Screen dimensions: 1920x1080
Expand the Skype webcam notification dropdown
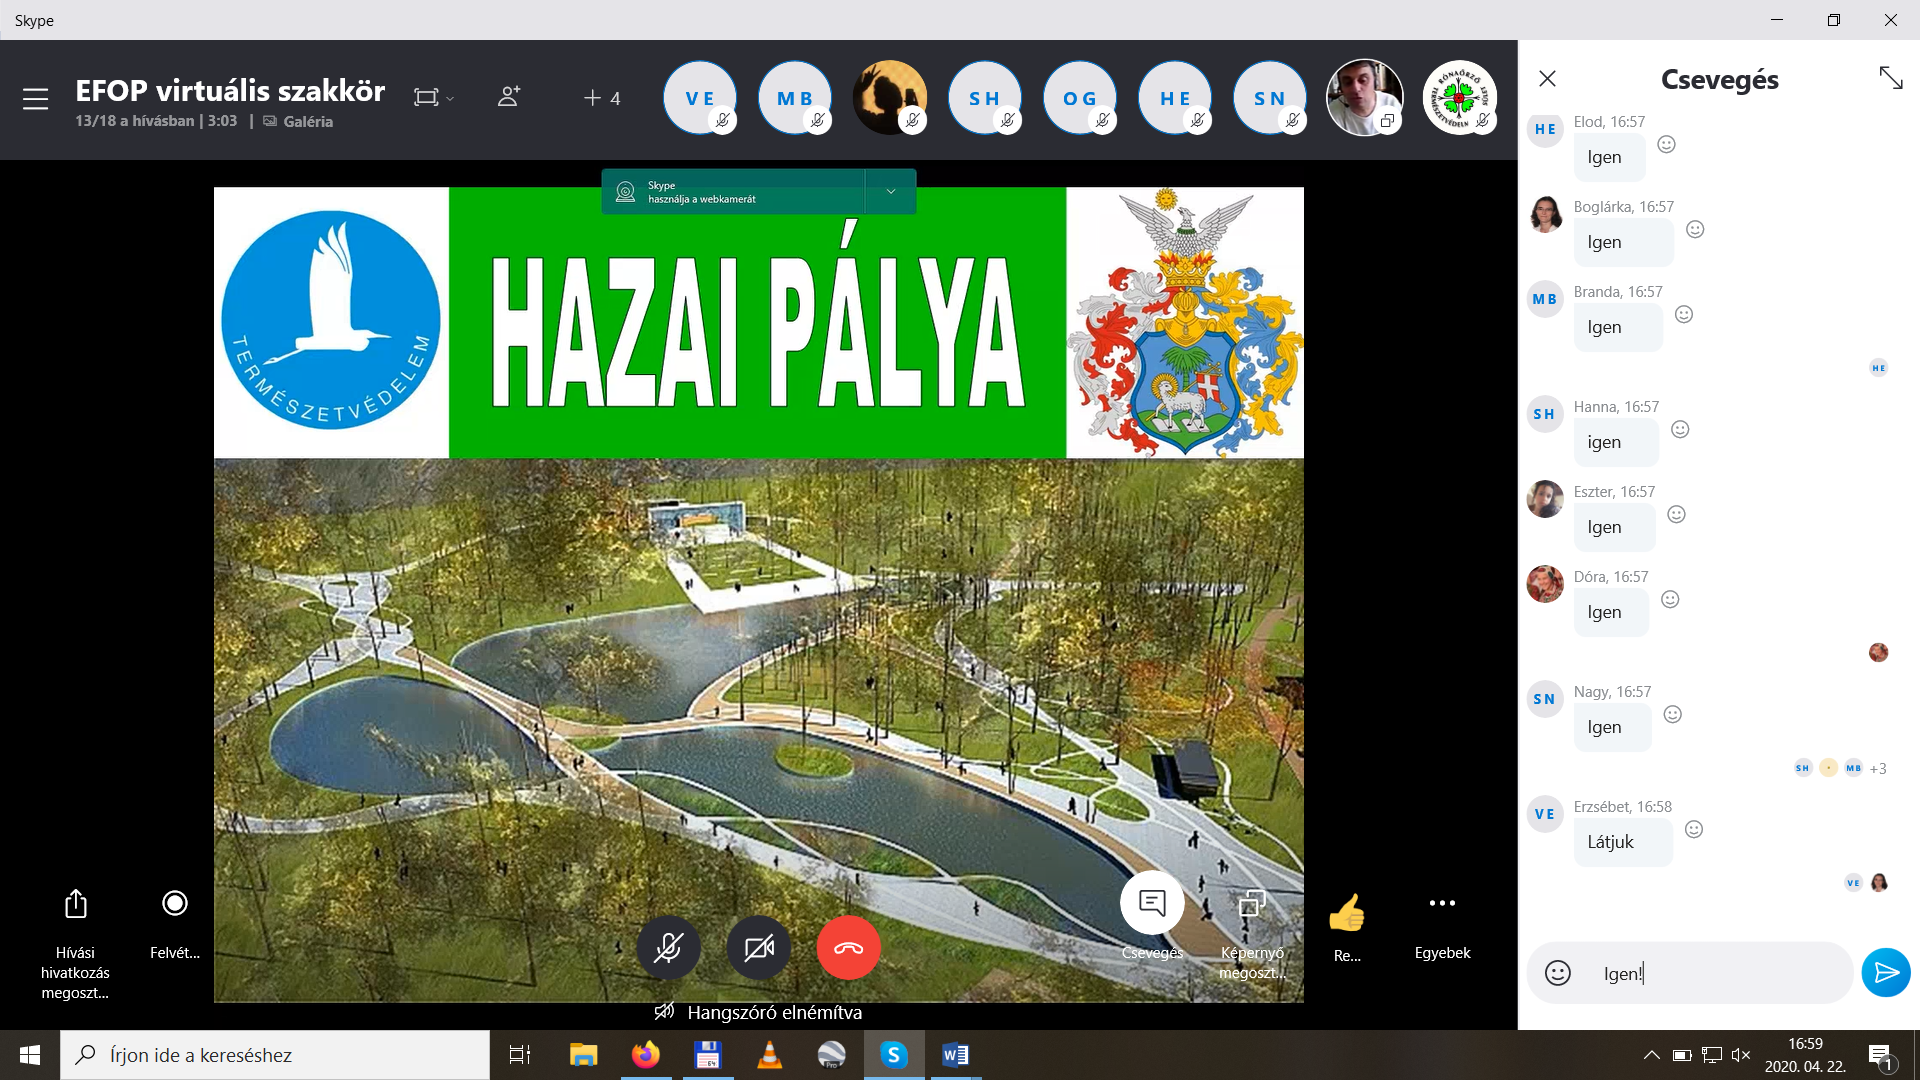(890, 191)
